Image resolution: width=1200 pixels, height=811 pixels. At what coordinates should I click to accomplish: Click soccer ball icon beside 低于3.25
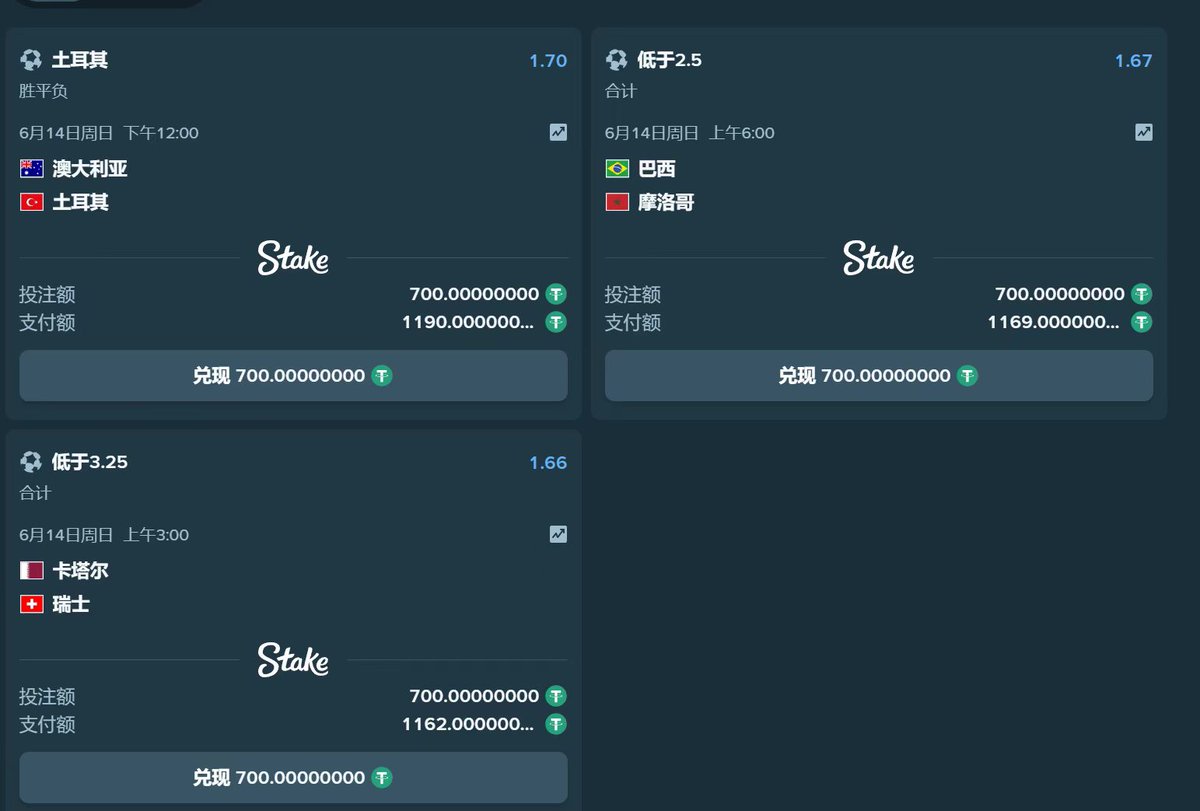(31, 462)
